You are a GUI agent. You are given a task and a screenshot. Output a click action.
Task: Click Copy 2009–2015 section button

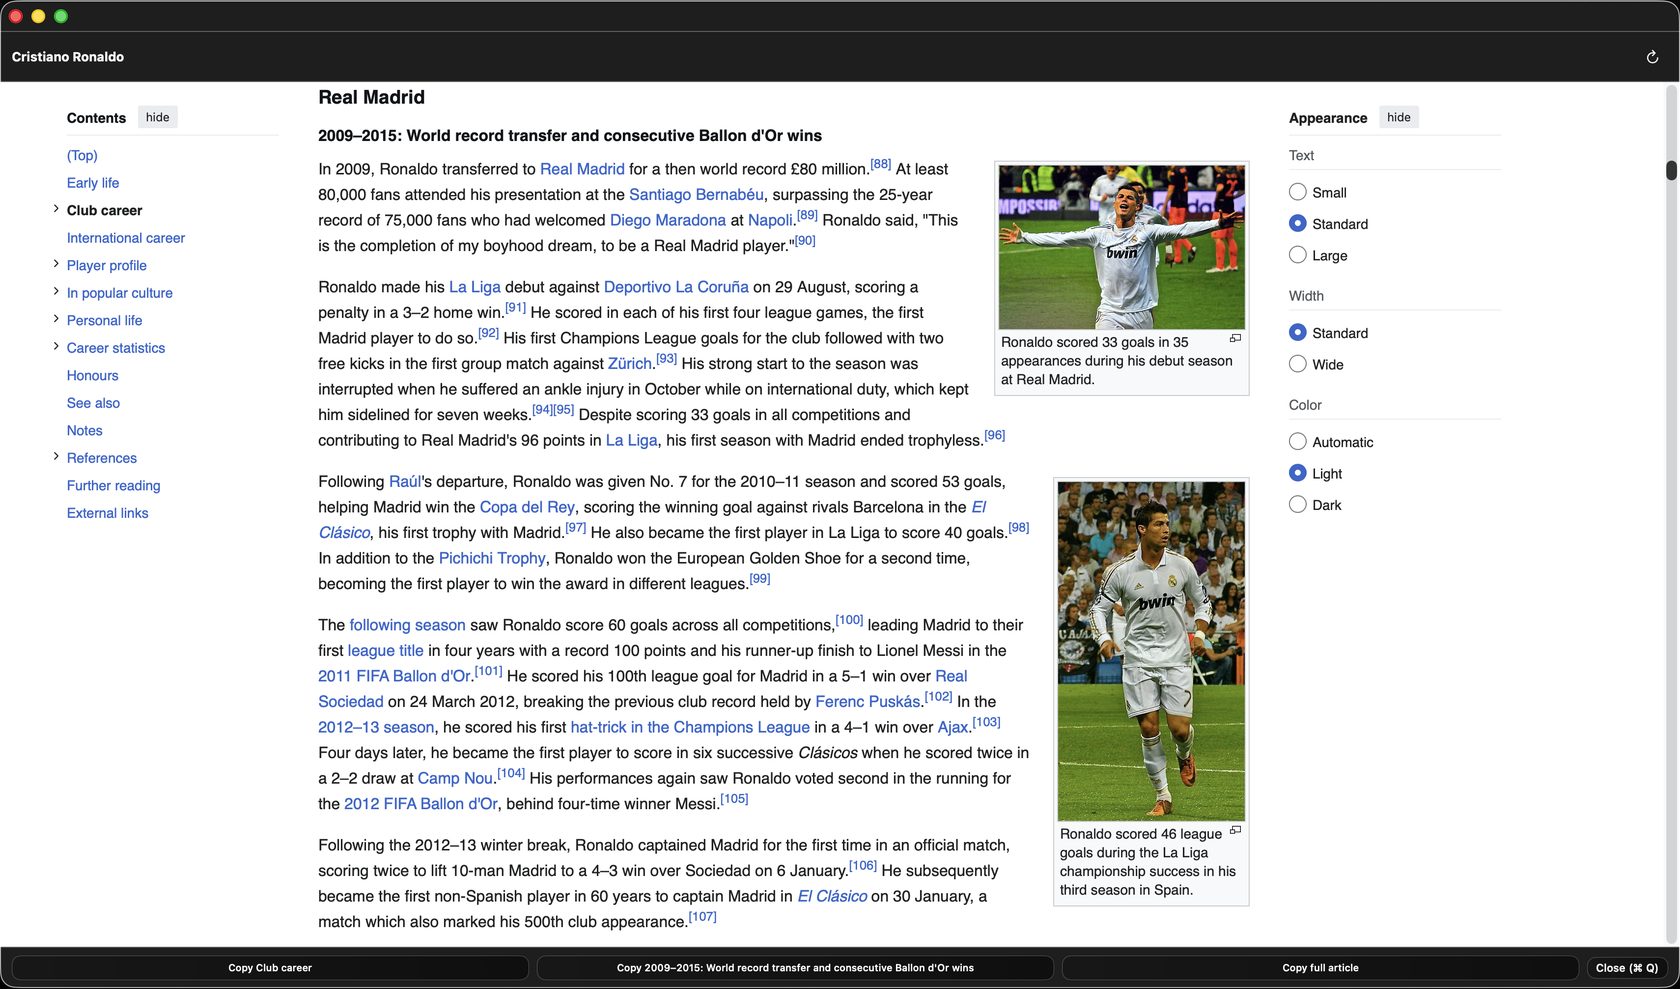(795, 968)
